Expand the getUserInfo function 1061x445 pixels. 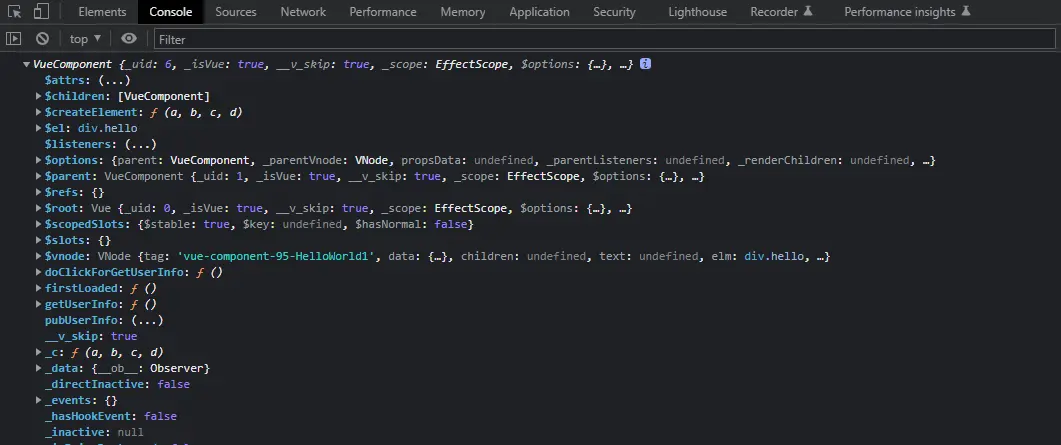click(x=39, y=304)
